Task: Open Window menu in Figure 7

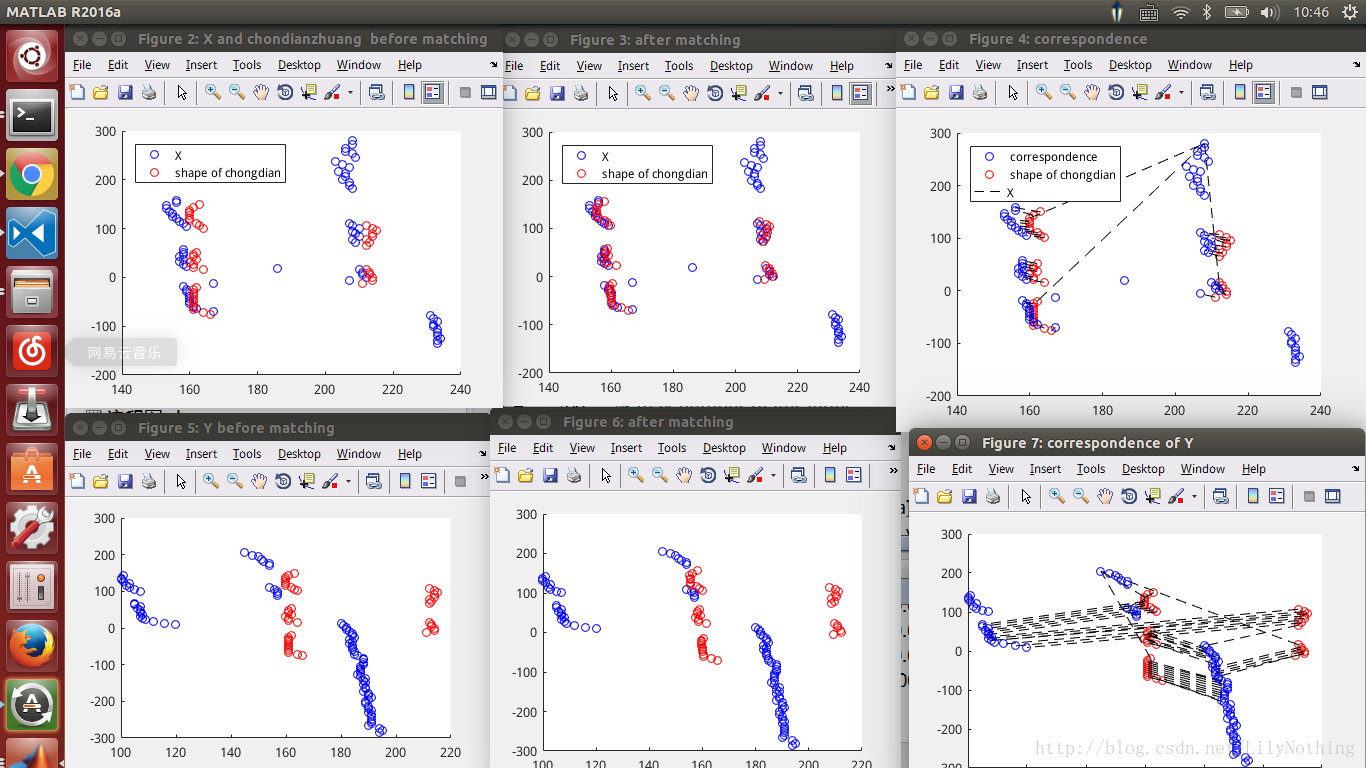Action: pos(1203,468)
